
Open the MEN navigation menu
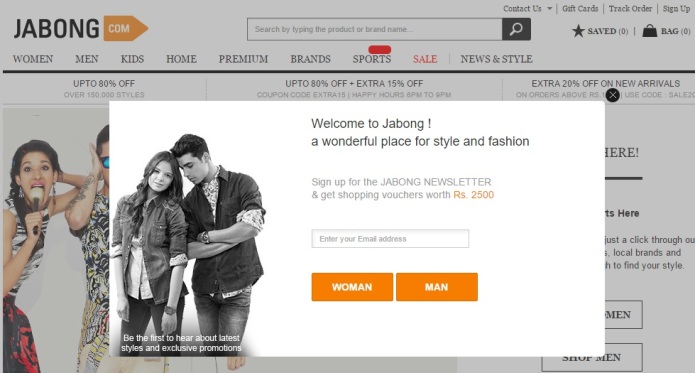[87, 59]
